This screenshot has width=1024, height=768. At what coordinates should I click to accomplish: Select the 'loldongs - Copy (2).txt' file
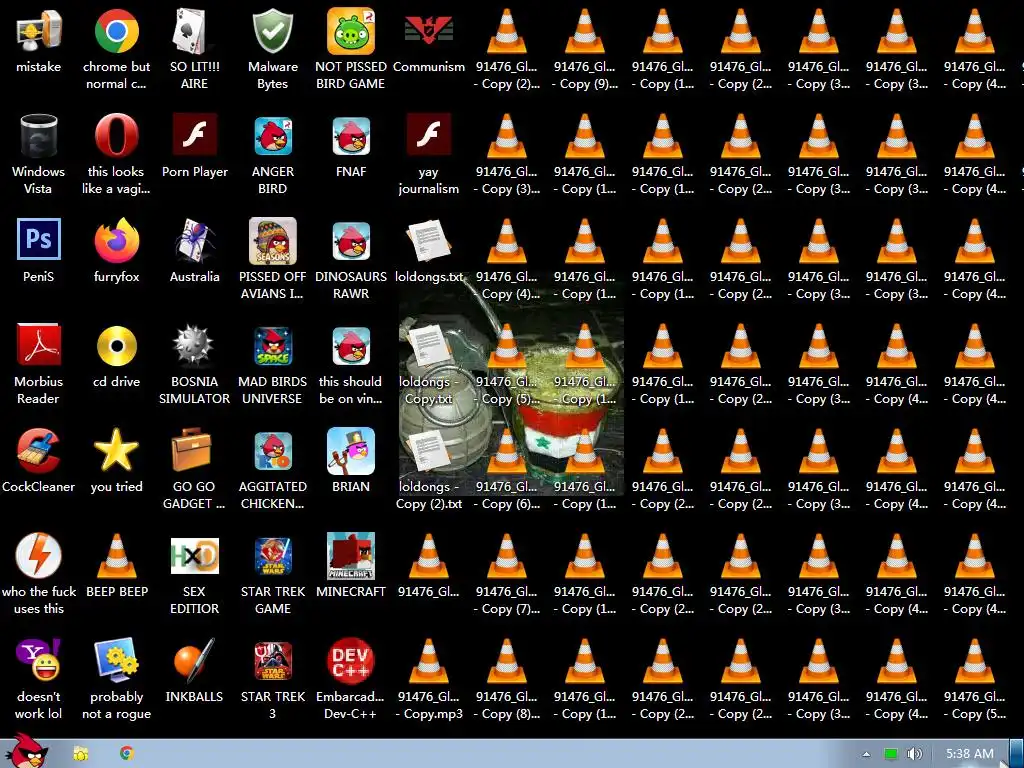click(428, 451)
